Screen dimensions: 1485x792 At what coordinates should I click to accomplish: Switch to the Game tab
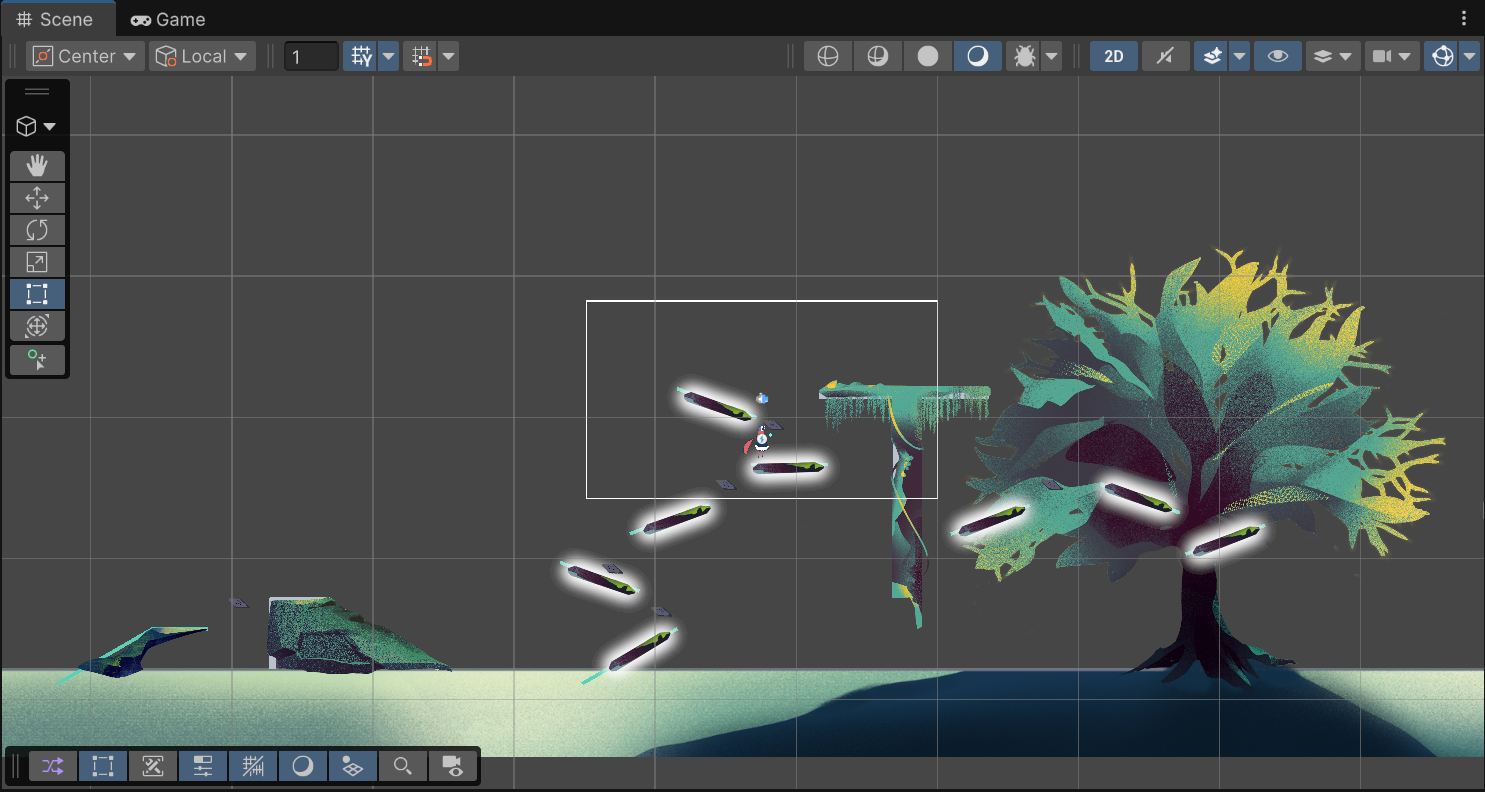(168, 19)
